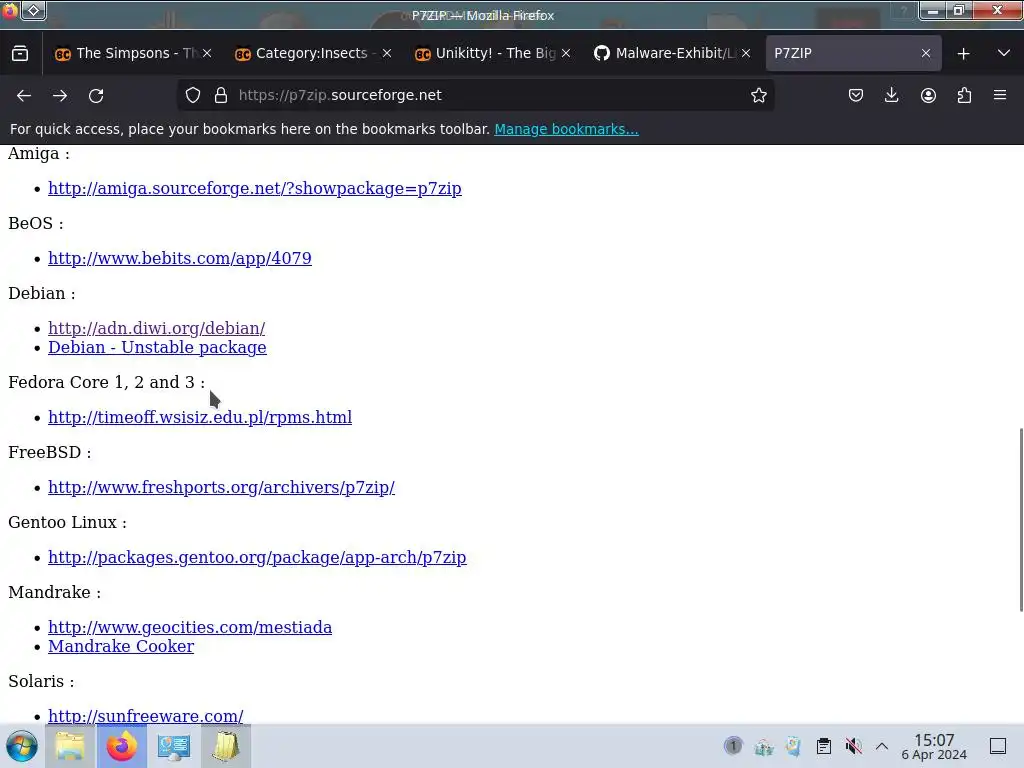
Task: Open the Firefox account menu
Action: pos(928,95)
